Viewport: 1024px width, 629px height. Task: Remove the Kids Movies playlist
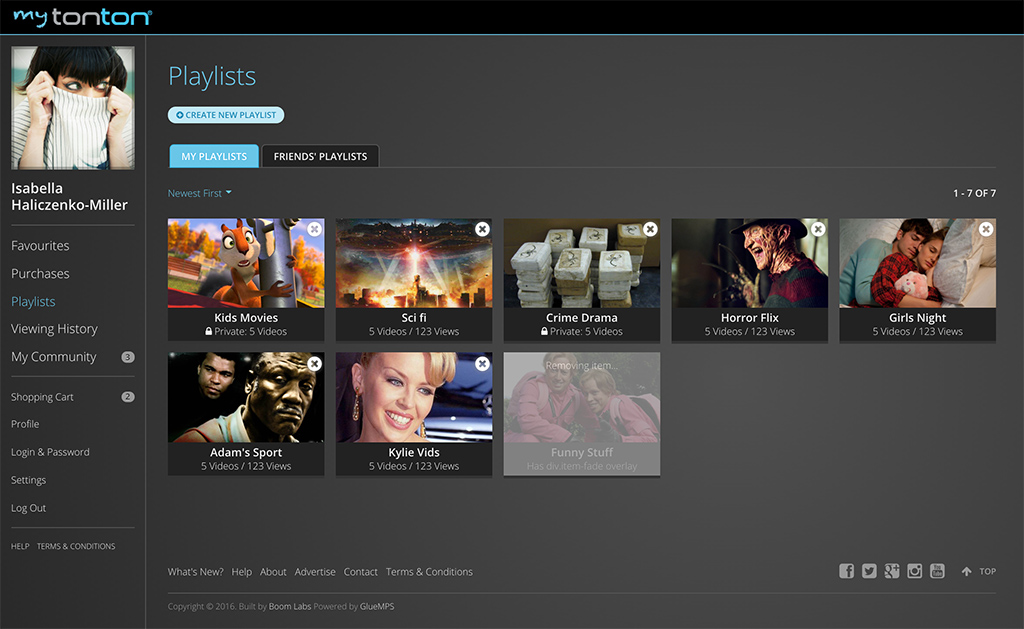coord(315,229)
